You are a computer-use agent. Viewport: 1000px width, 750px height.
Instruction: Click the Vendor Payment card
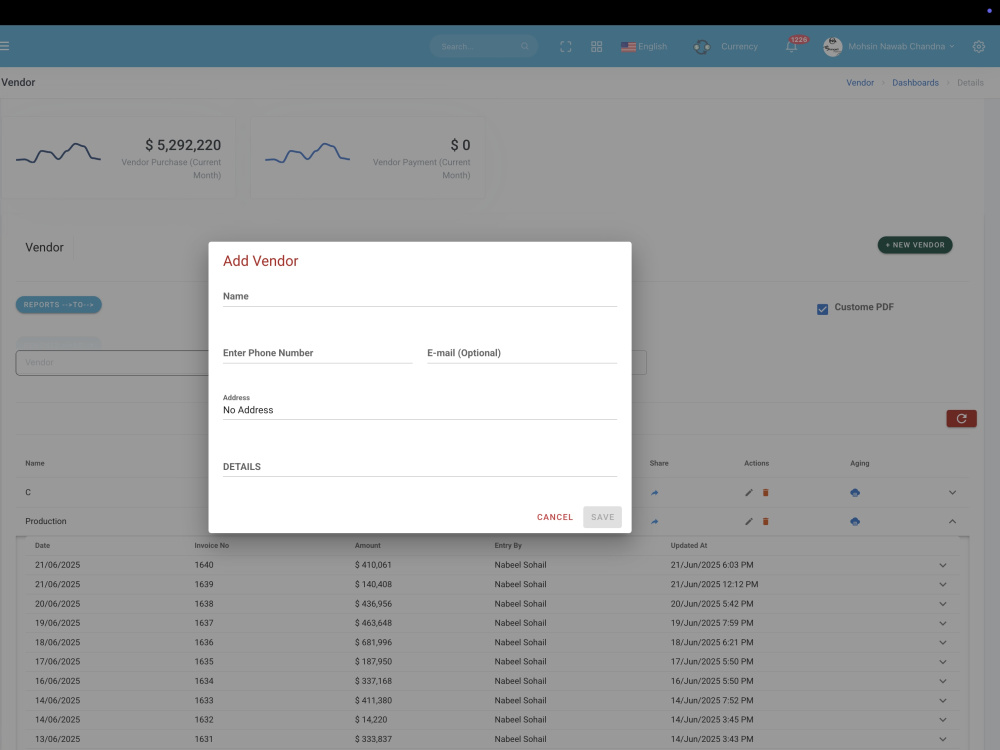367,157
